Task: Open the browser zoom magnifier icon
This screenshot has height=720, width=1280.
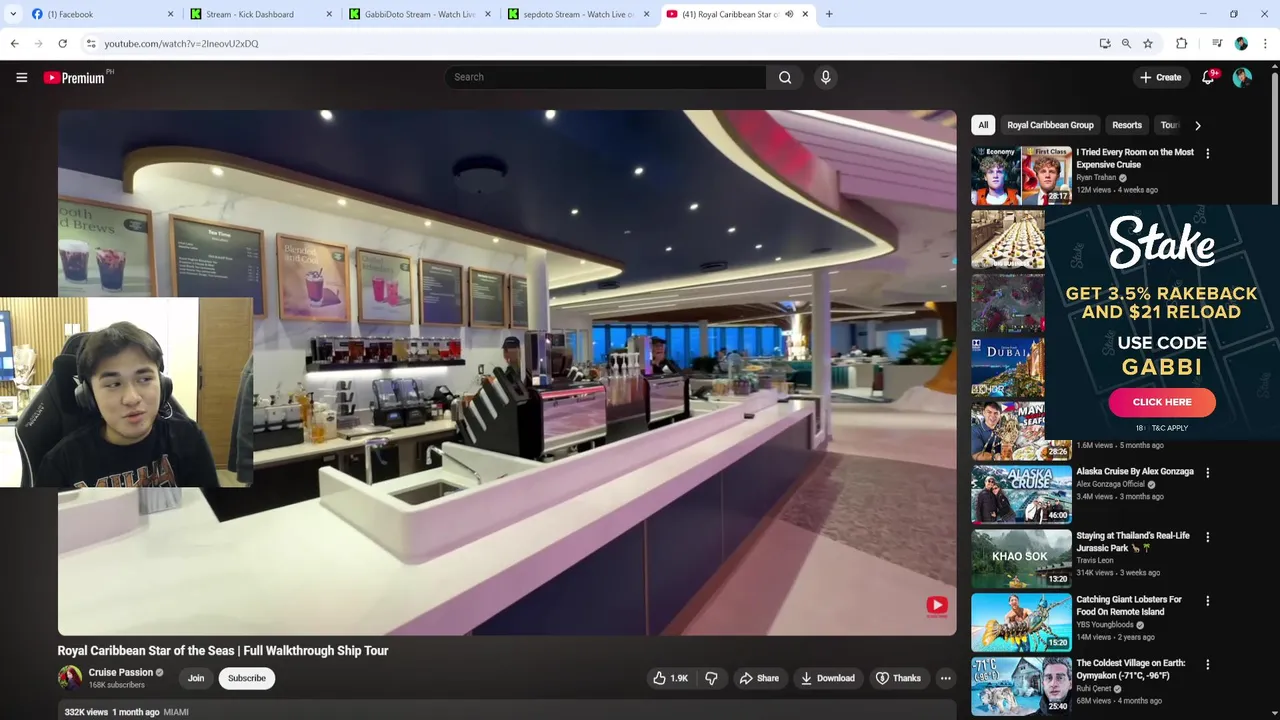Action: click(1126, 43)
